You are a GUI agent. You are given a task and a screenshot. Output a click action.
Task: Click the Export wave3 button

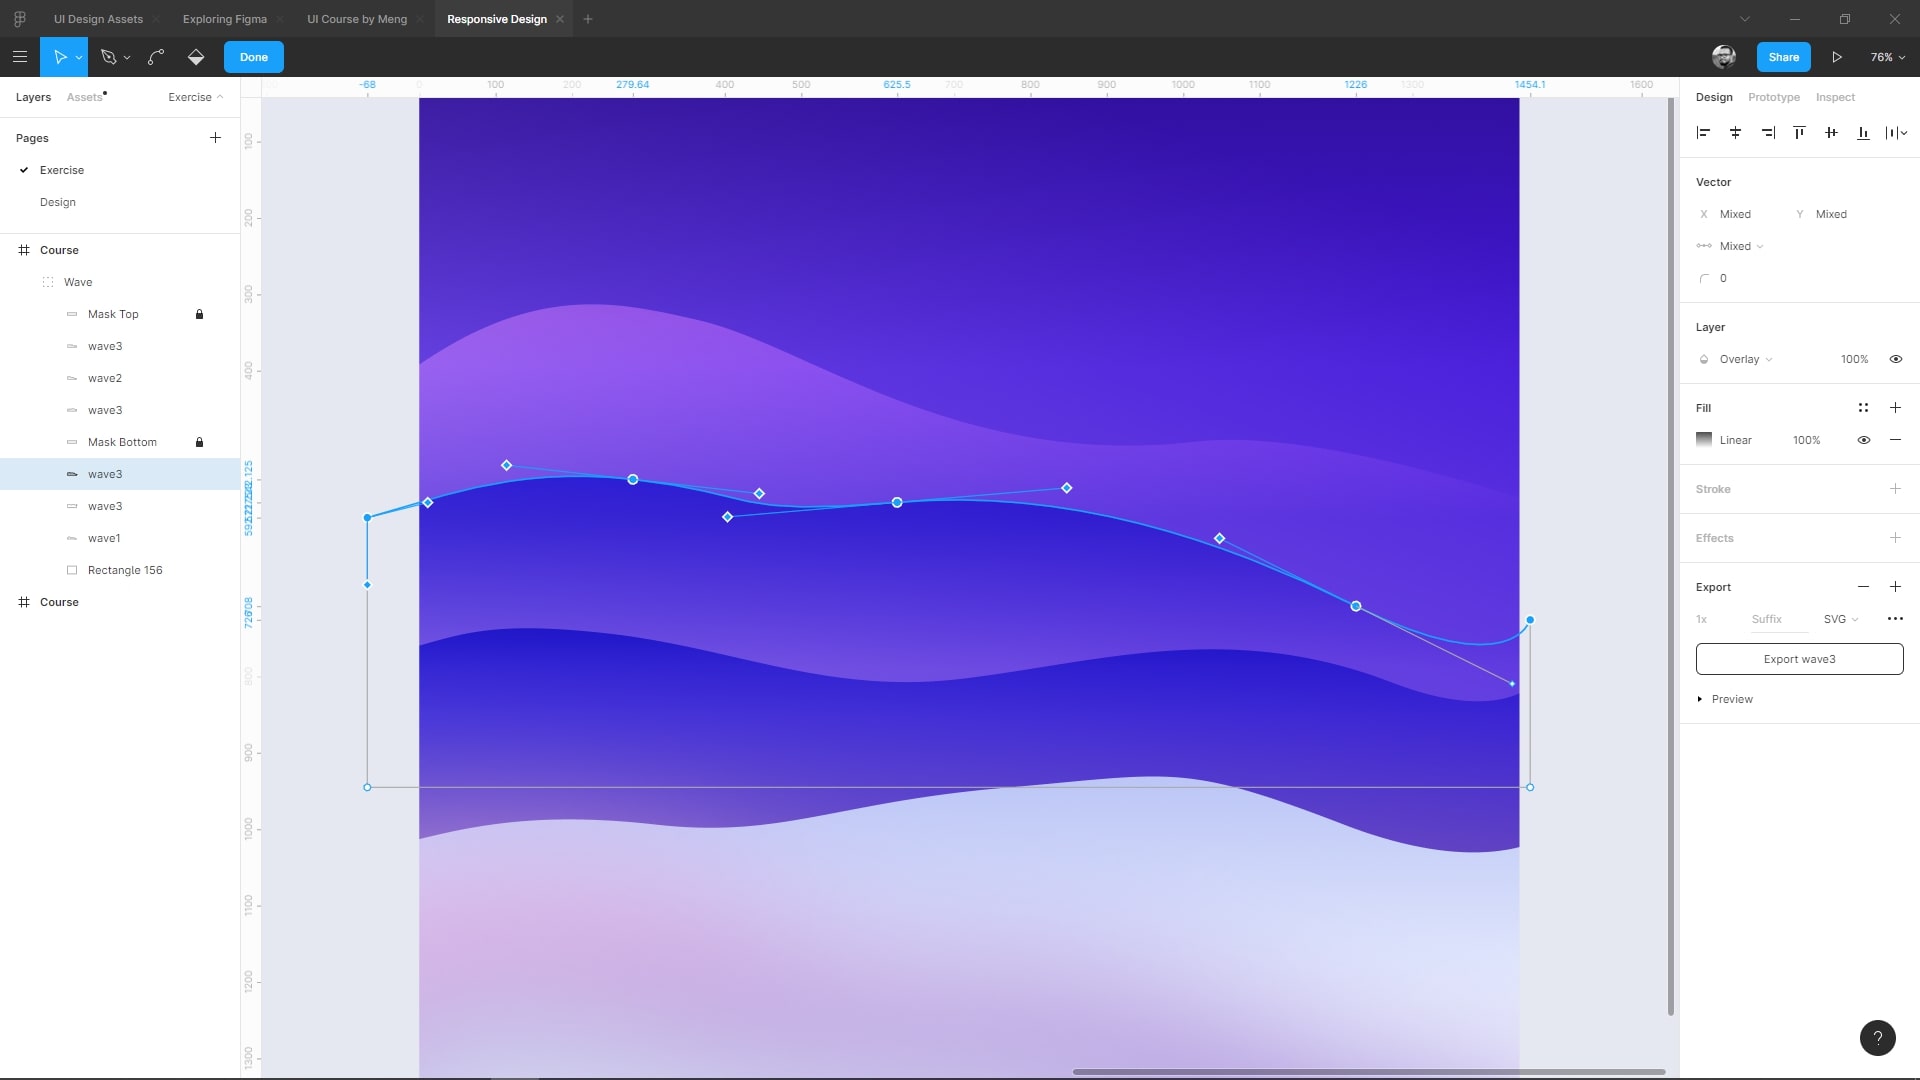coord(1800,658)
